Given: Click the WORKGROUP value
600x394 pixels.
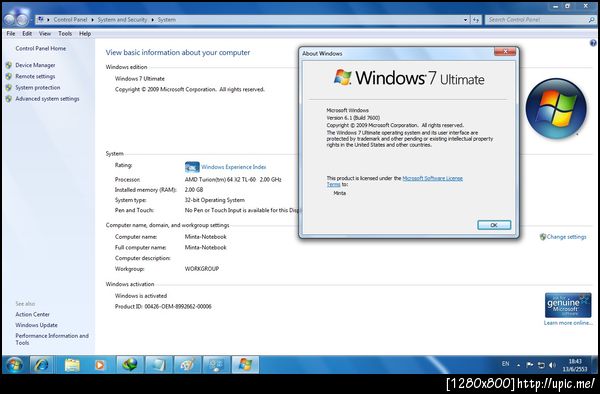Looking at the screenshot, I should point(202,269).
